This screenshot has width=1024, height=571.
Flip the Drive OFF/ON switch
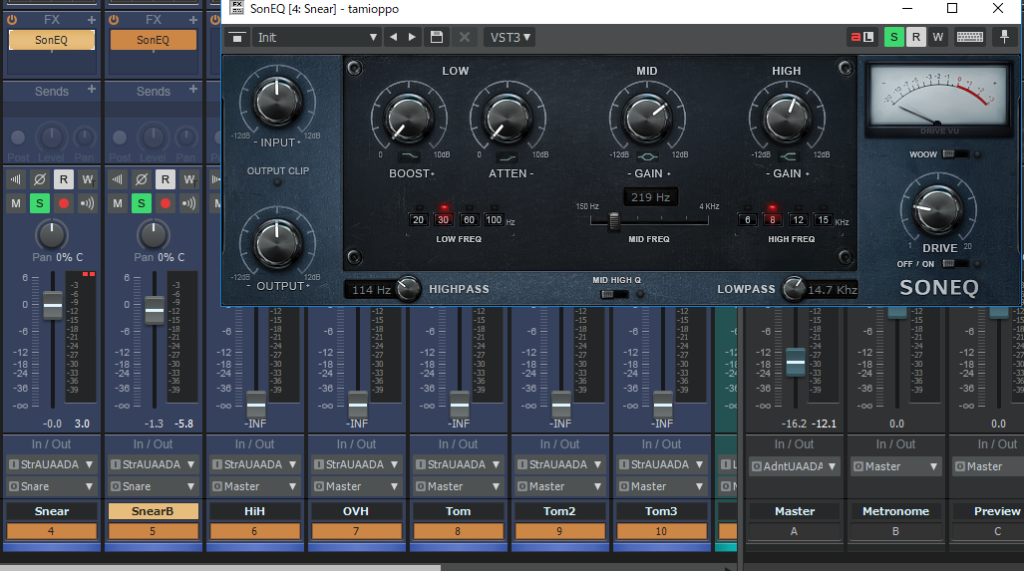954,264
